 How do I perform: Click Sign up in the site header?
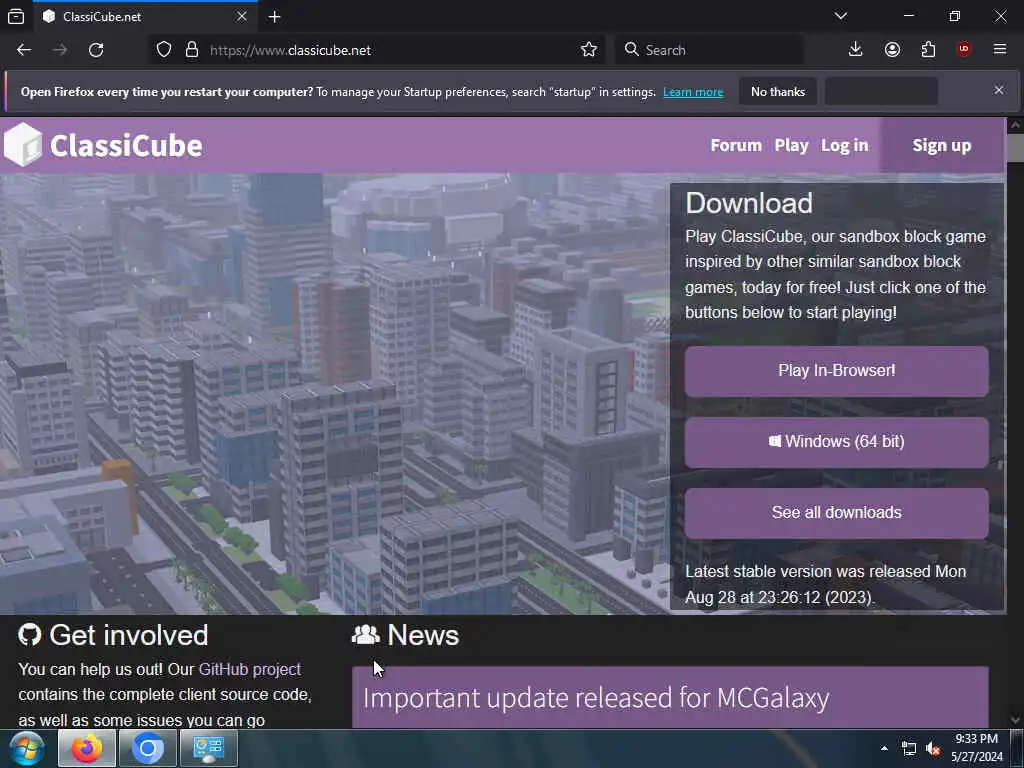(x=942, y=145)
